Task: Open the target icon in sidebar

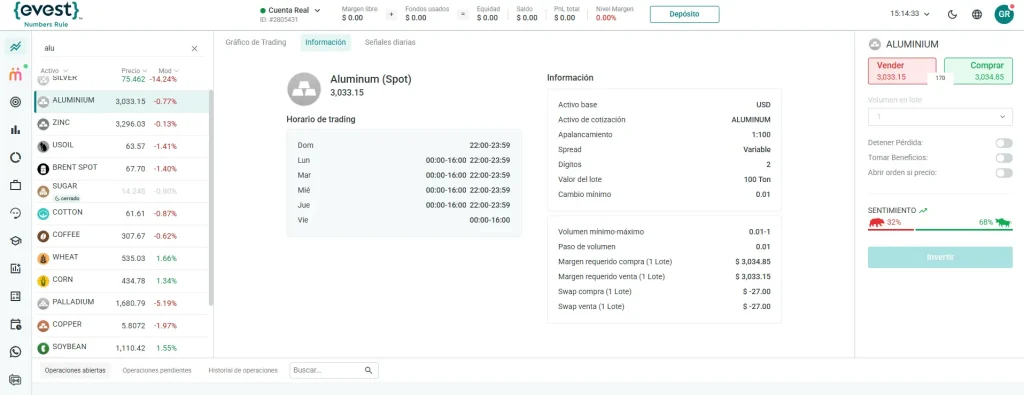Action: 16,102
